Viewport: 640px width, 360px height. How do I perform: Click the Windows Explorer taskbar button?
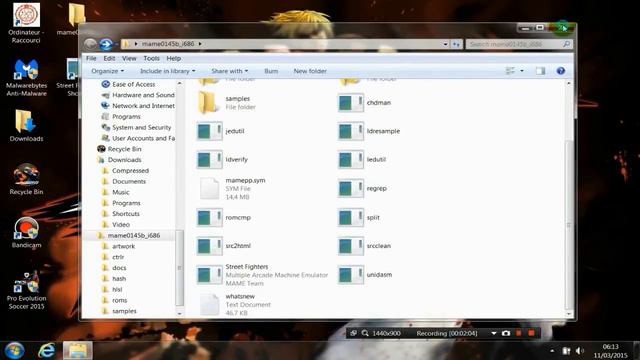78,351
